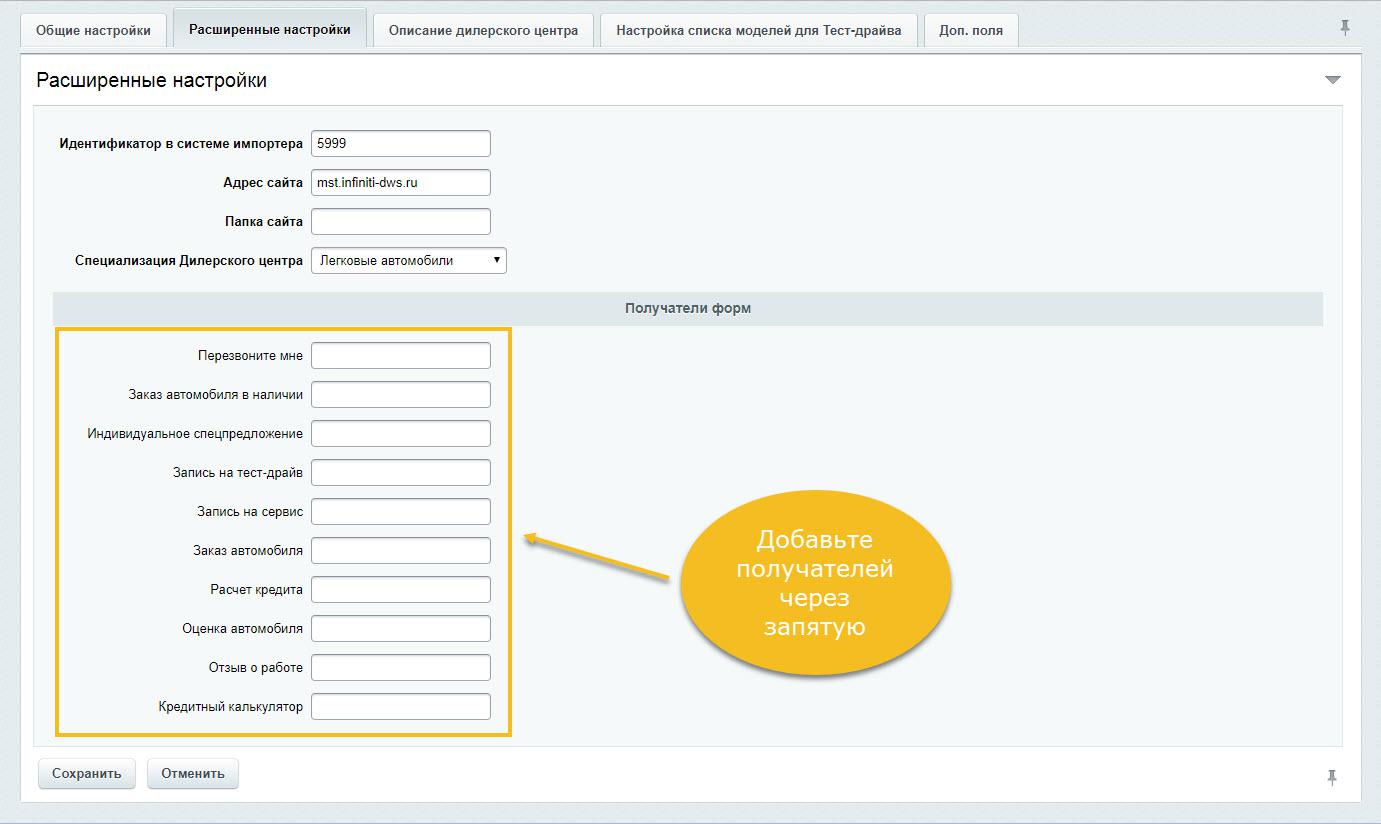Focus Заказ автомобиля в наличии field

[x=401, y=394]
